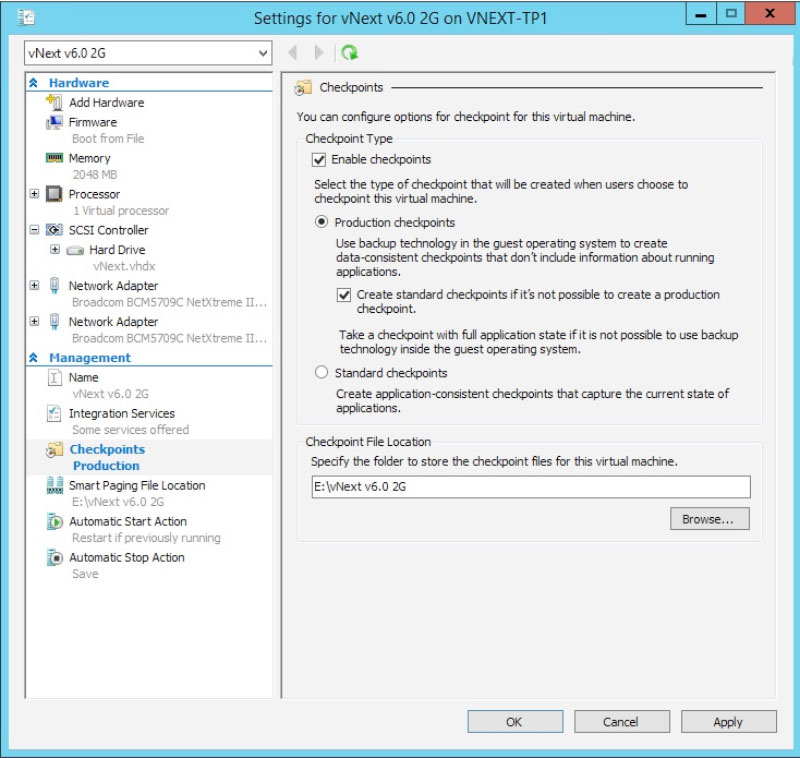Select Production checkpoints radio button
This screenshot has height=758, width=800.
(x=321, y=222)
